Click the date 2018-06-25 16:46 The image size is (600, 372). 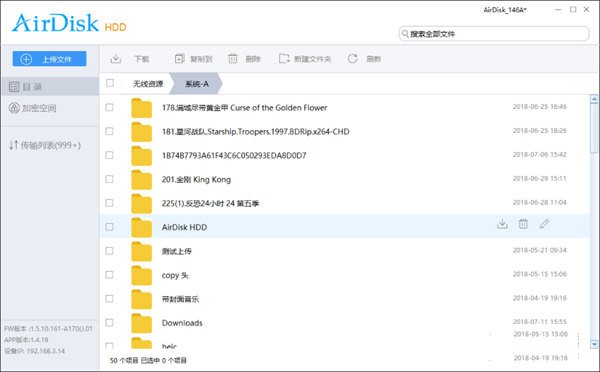(540, 107)
